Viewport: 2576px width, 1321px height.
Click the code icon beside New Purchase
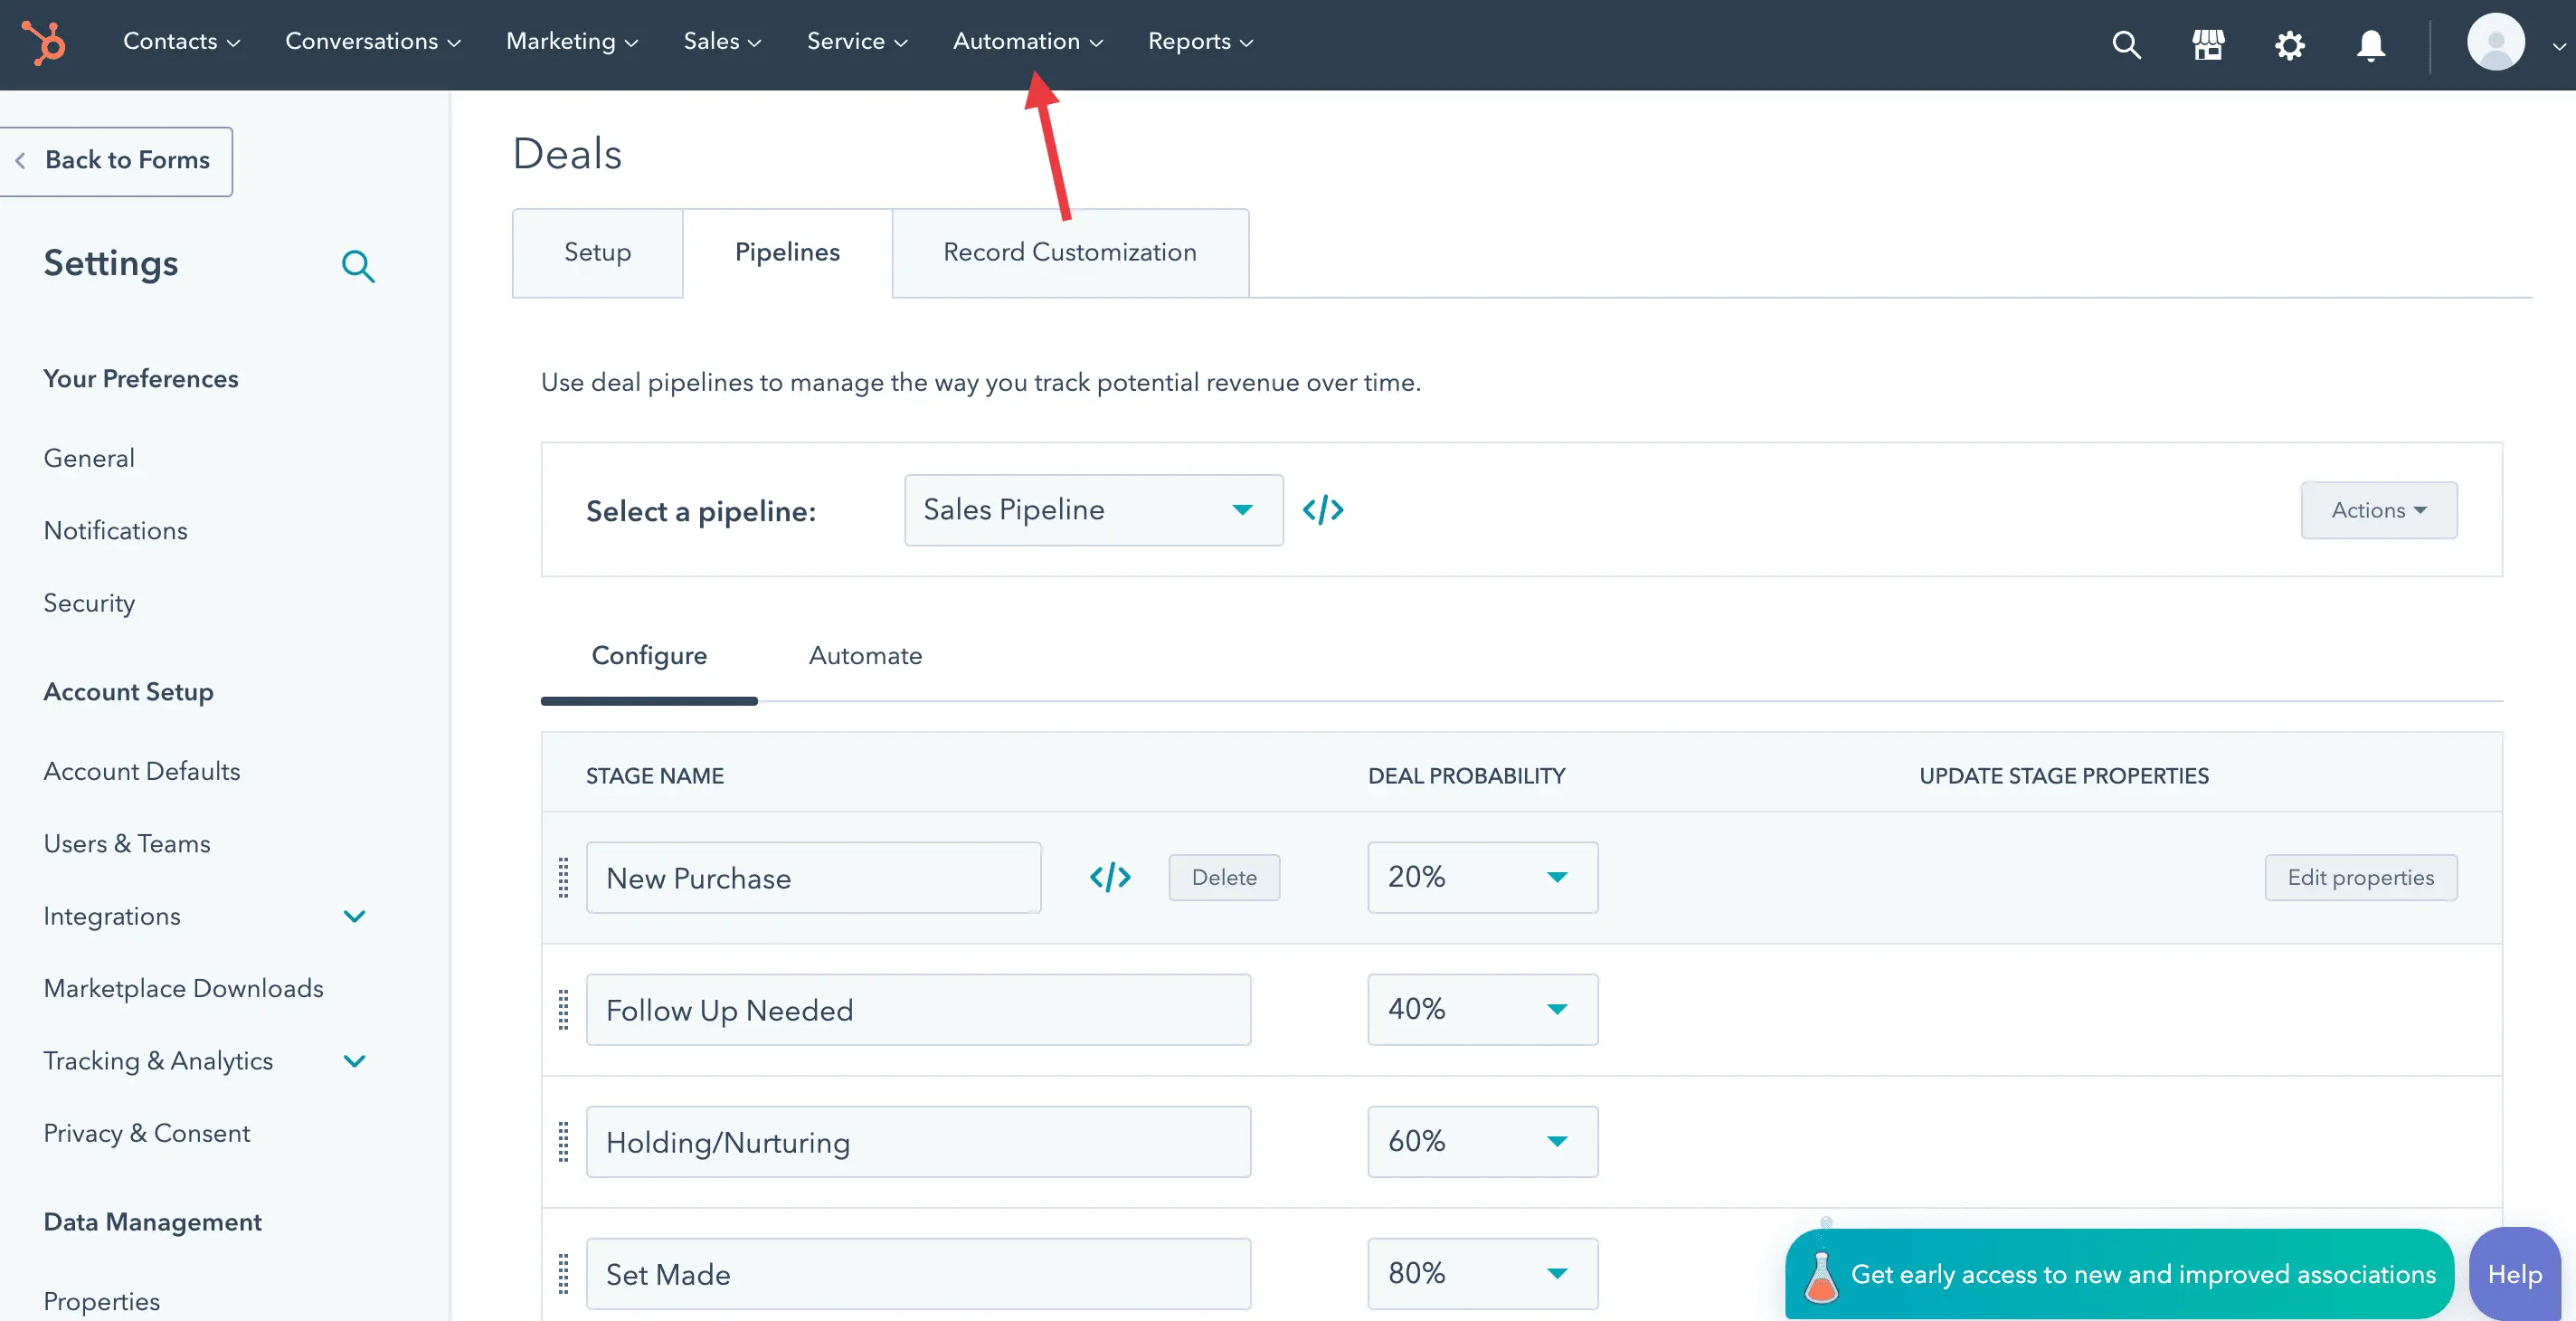(1110, 877)
